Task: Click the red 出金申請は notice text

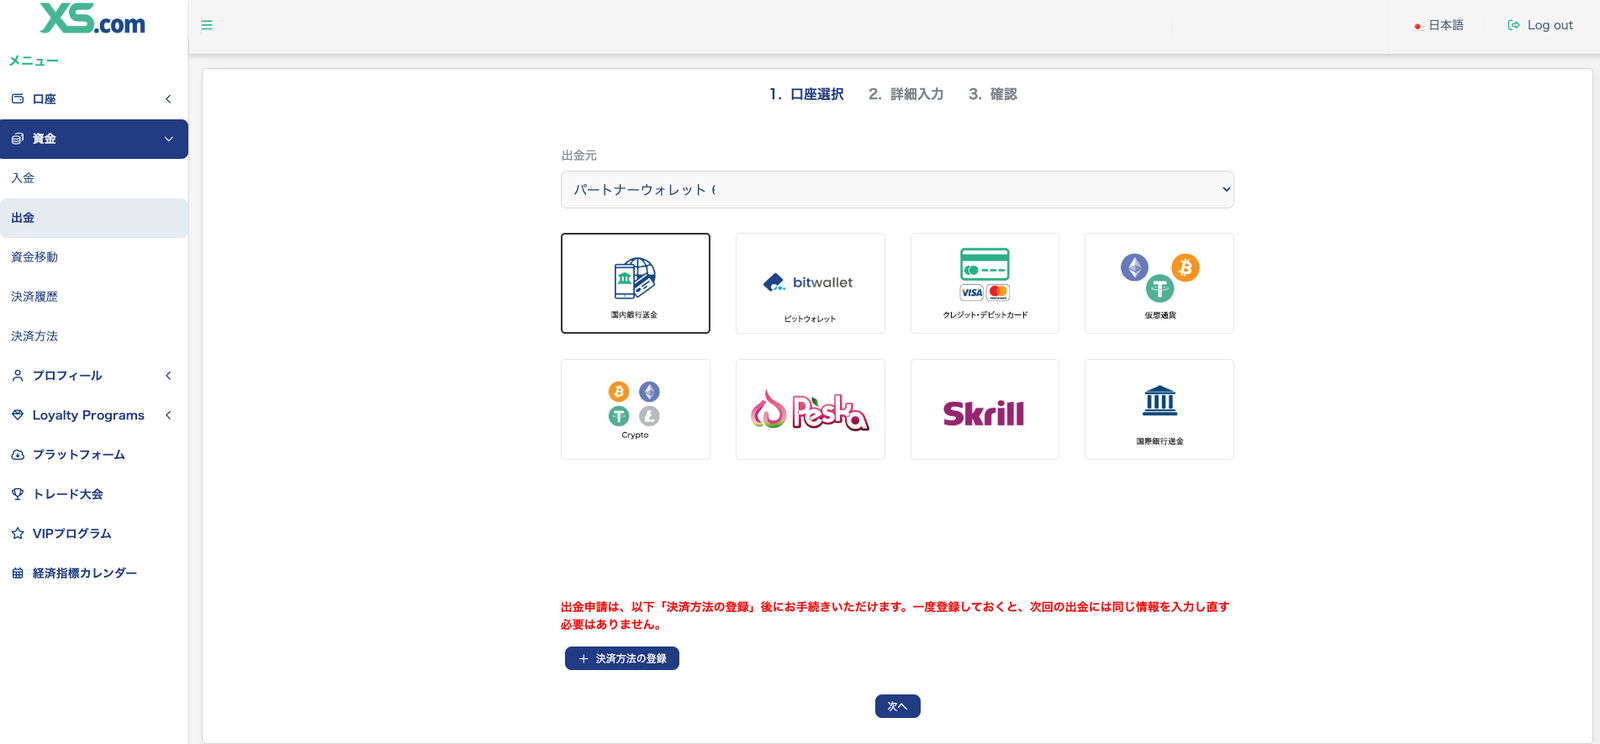Action: 895,615
